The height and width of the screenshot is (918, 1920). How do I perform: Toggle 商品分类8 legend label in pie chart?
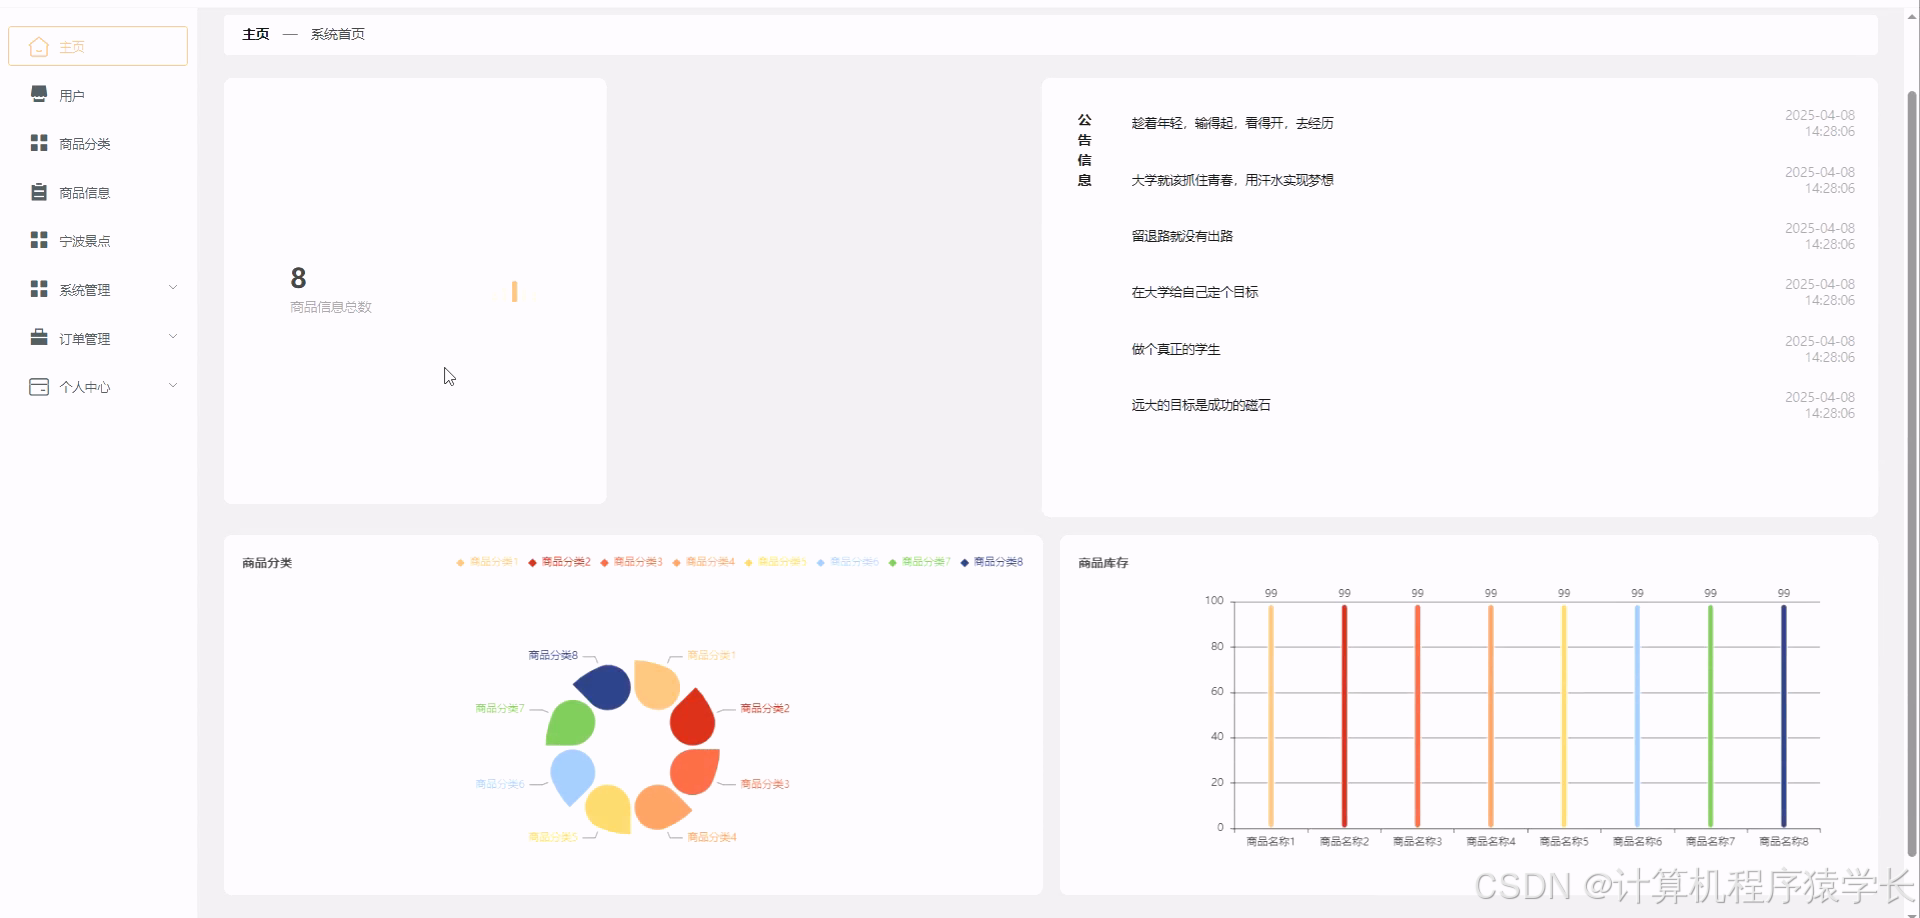tap(998, 562)
